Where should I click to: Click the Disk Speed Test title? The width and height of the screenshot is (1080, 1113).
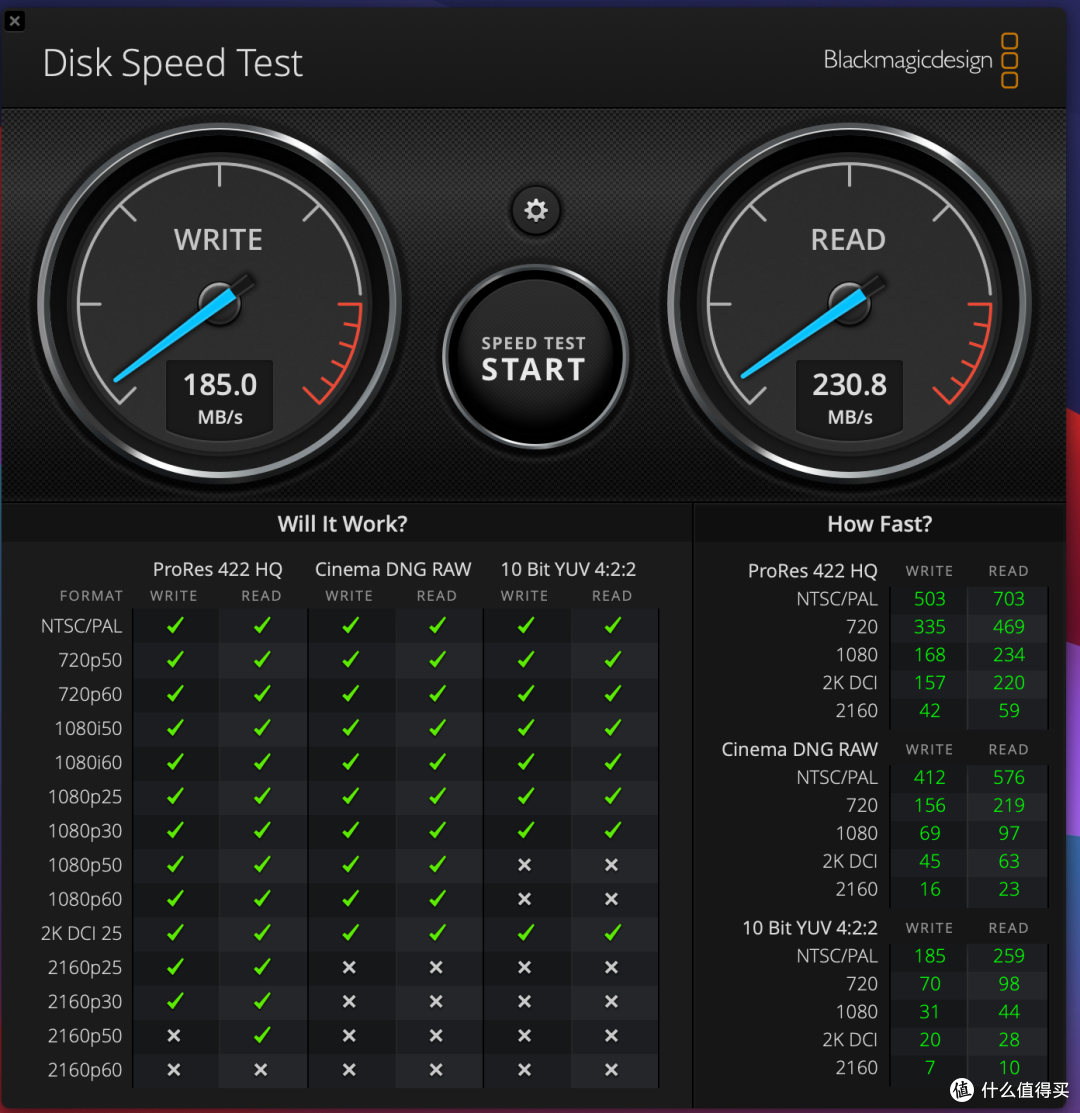pos(172,63)
